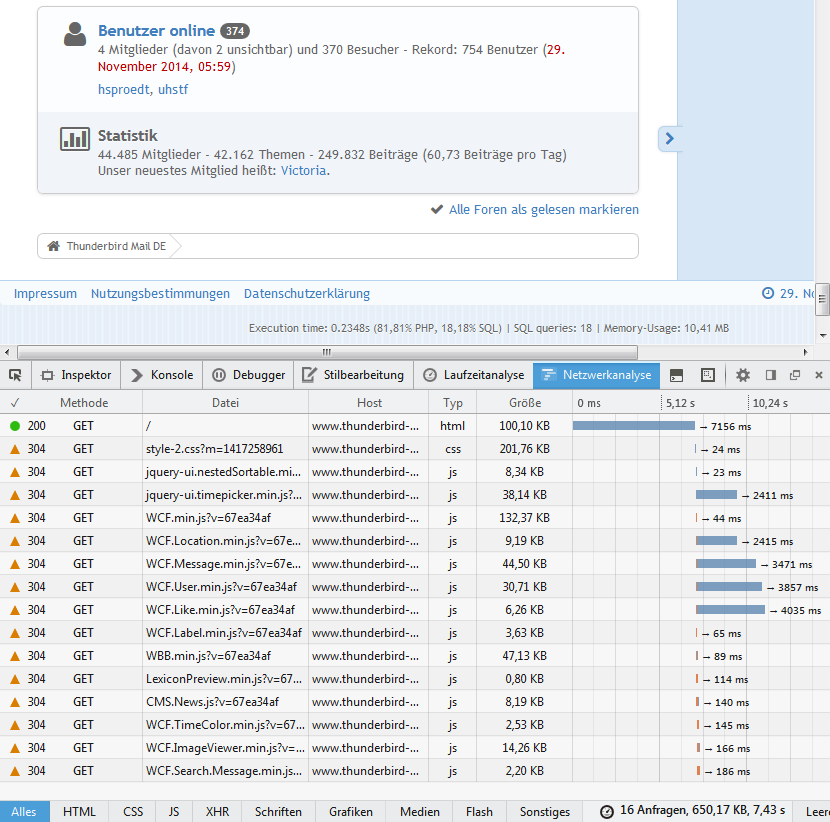
Task: Filter requests by Sonstiges
Action: (545, 811)
